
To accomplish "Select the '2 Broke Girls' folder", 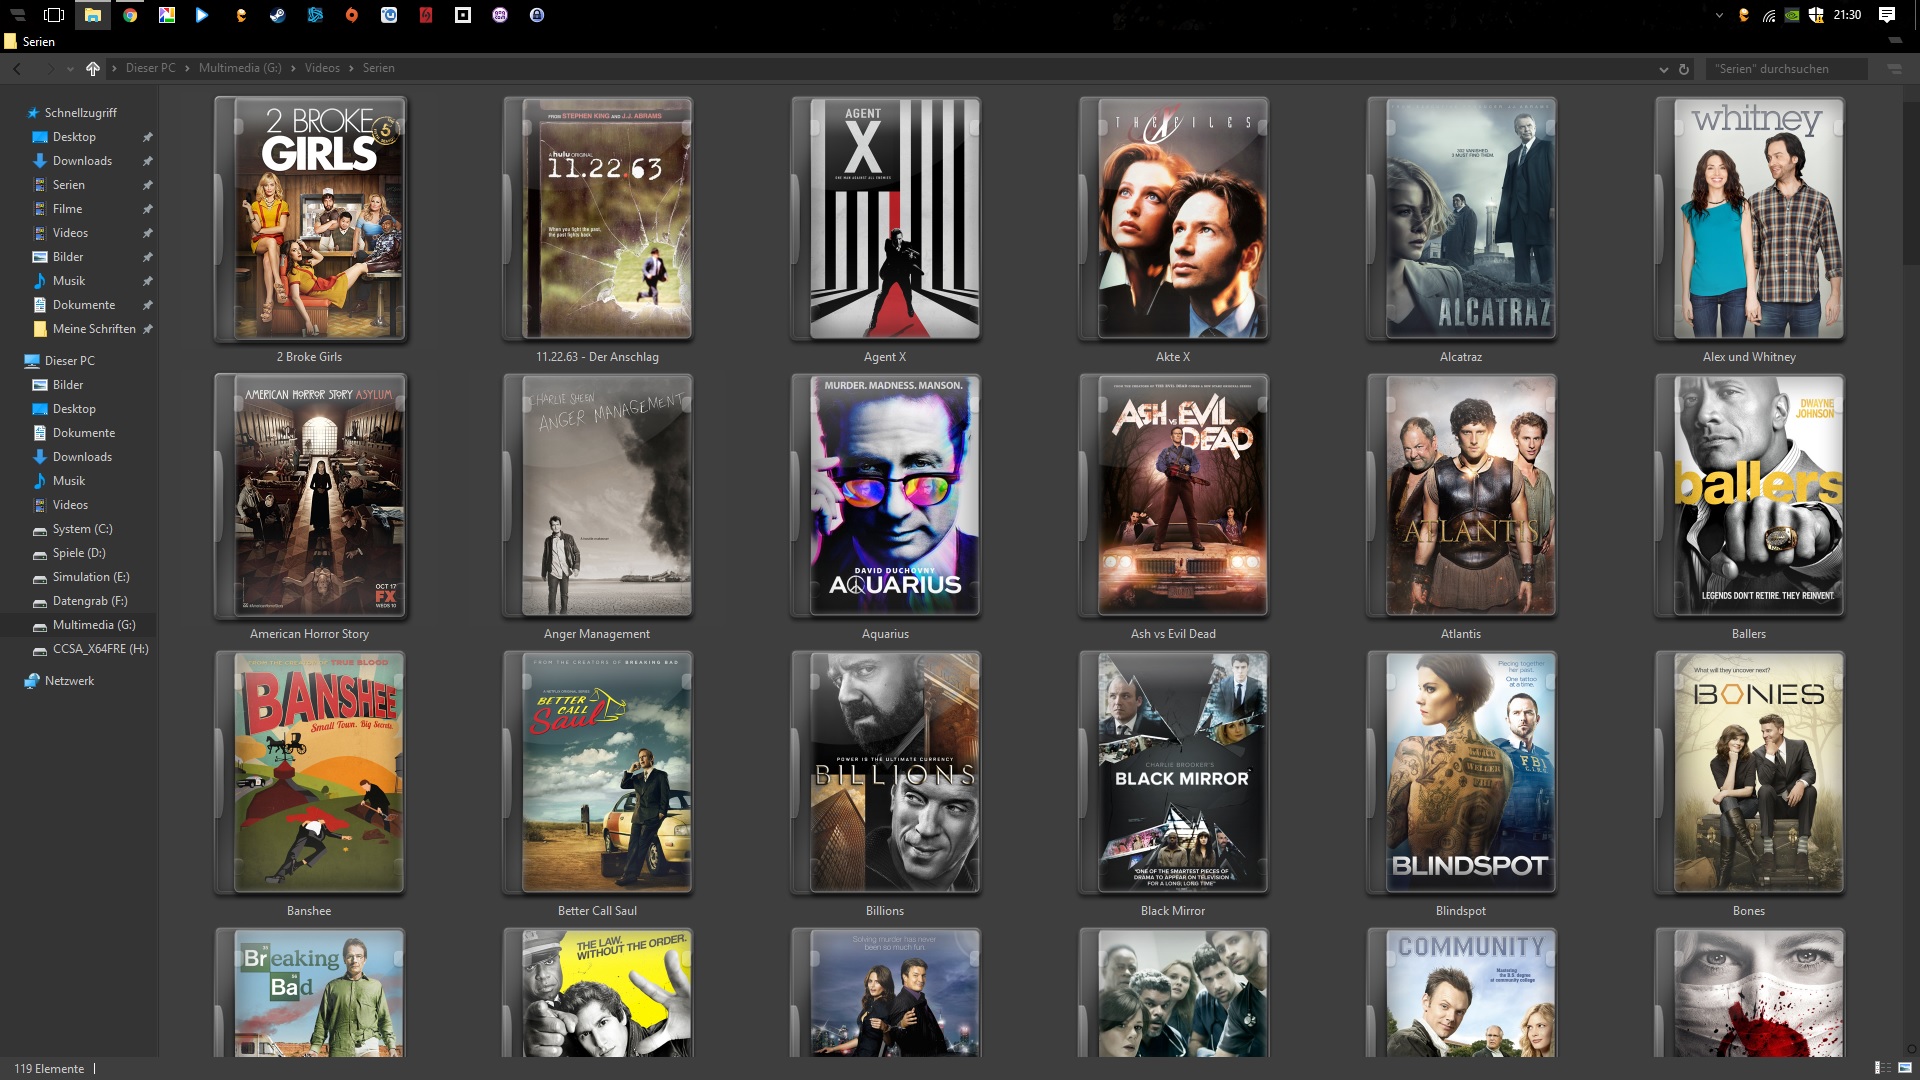I will tap(309, 230).
